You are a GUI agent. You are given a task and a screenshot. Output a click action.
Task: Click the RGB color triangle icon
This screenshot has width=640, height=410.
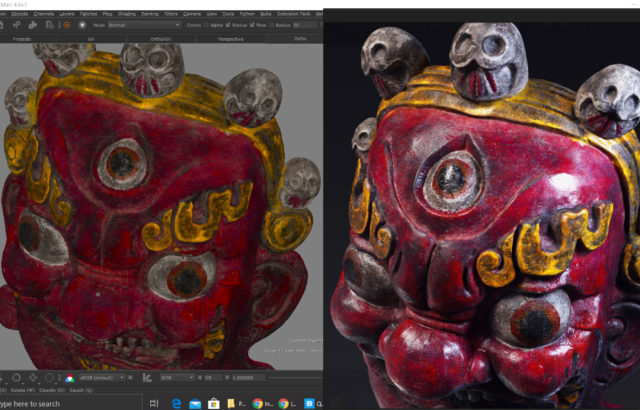coord(70,378)
